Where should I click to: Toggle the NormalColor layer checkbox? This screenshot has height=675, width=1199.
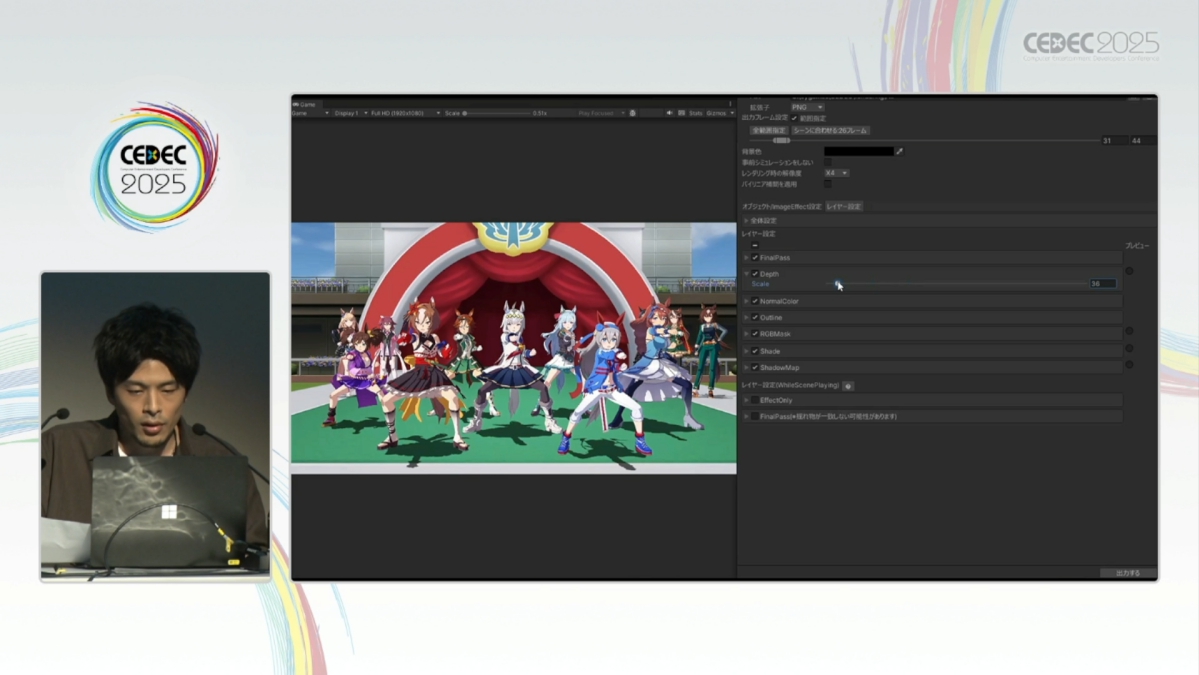click(755, 301)
